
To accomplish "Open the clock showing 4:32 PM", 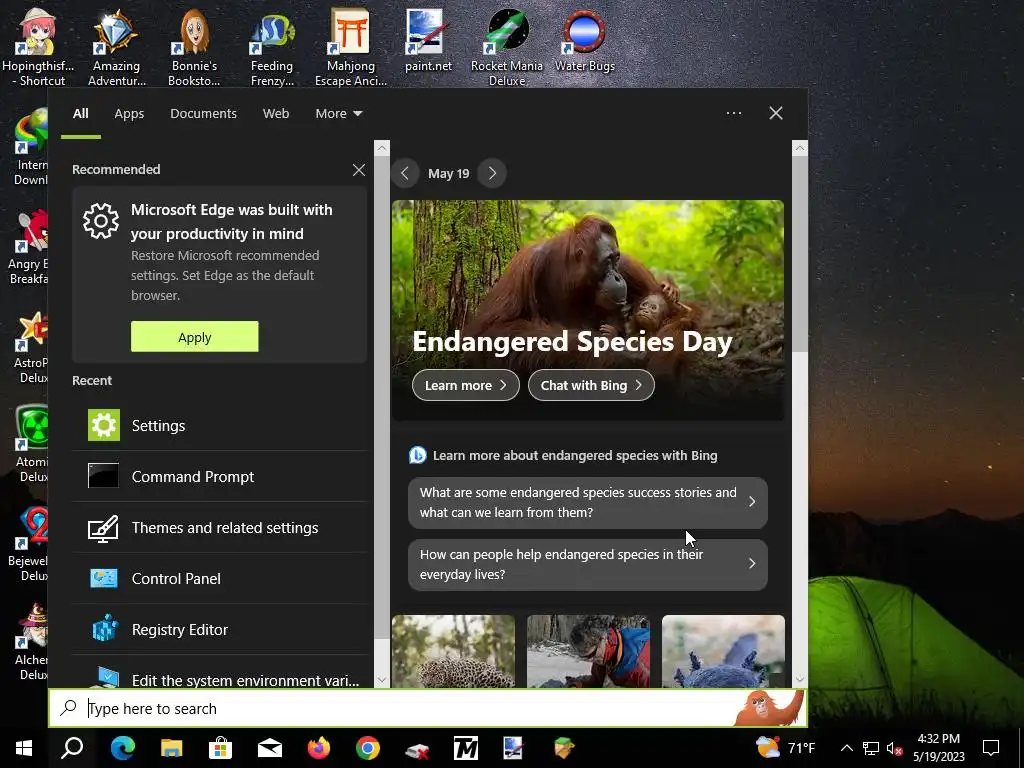I will point(938,748).
